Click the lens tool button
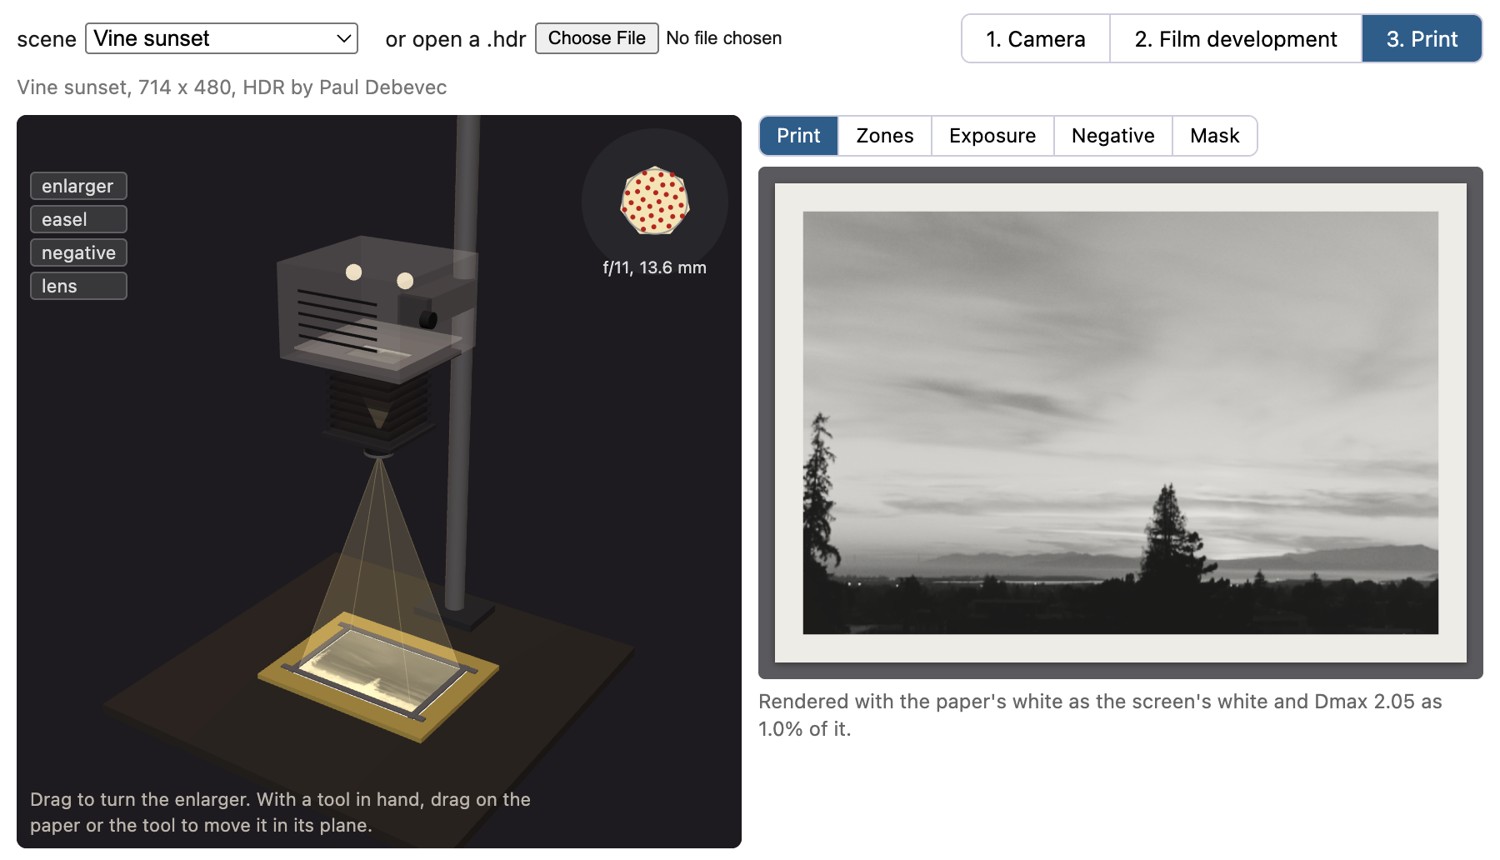Viewport: 1500px width, 860px height. point(78,286)
